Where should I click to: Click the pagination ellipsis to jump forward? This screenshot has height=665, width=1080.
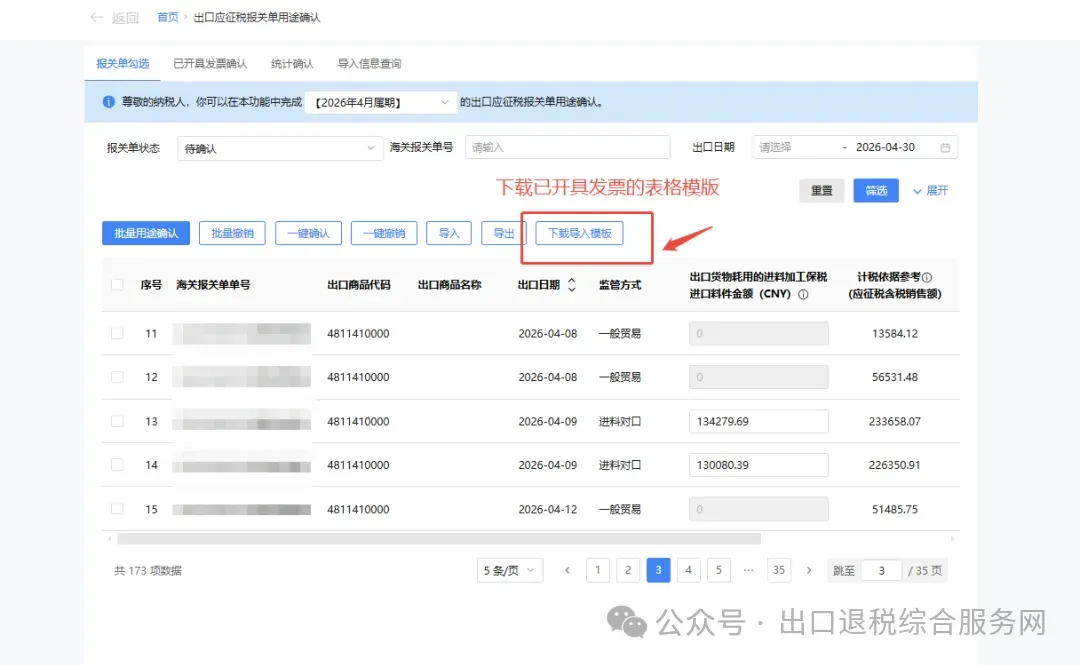click(x=749, y=570)
